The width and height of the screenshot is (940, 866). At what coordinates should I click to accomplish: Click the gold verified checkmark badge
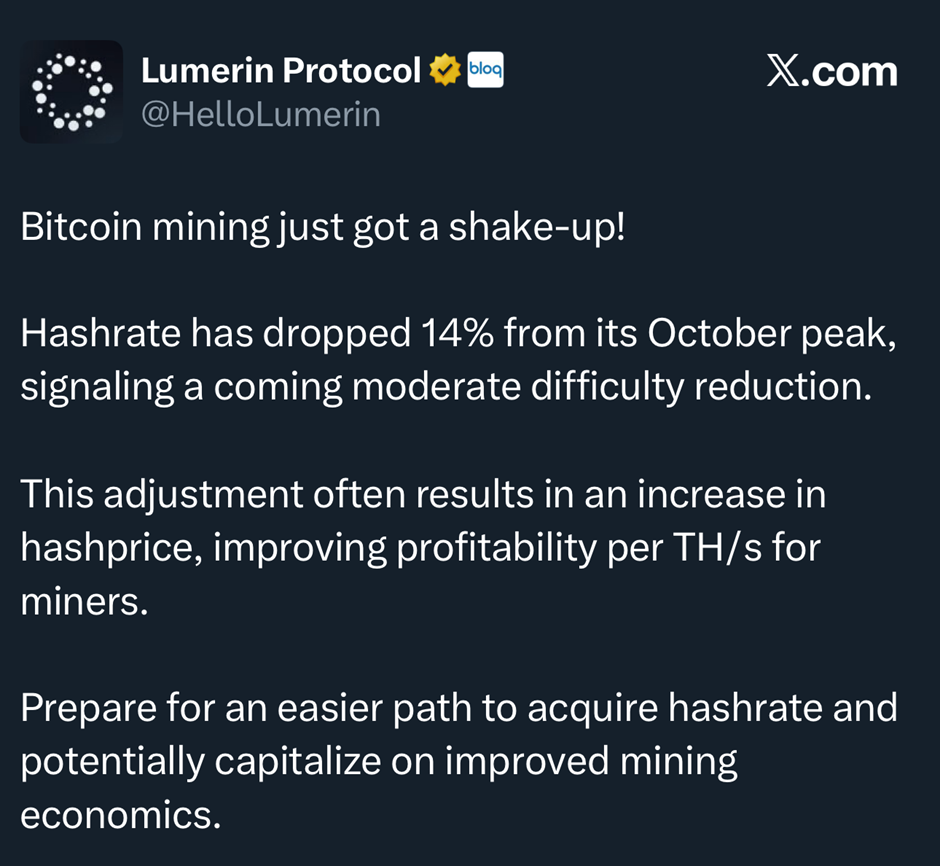(445, 71)
